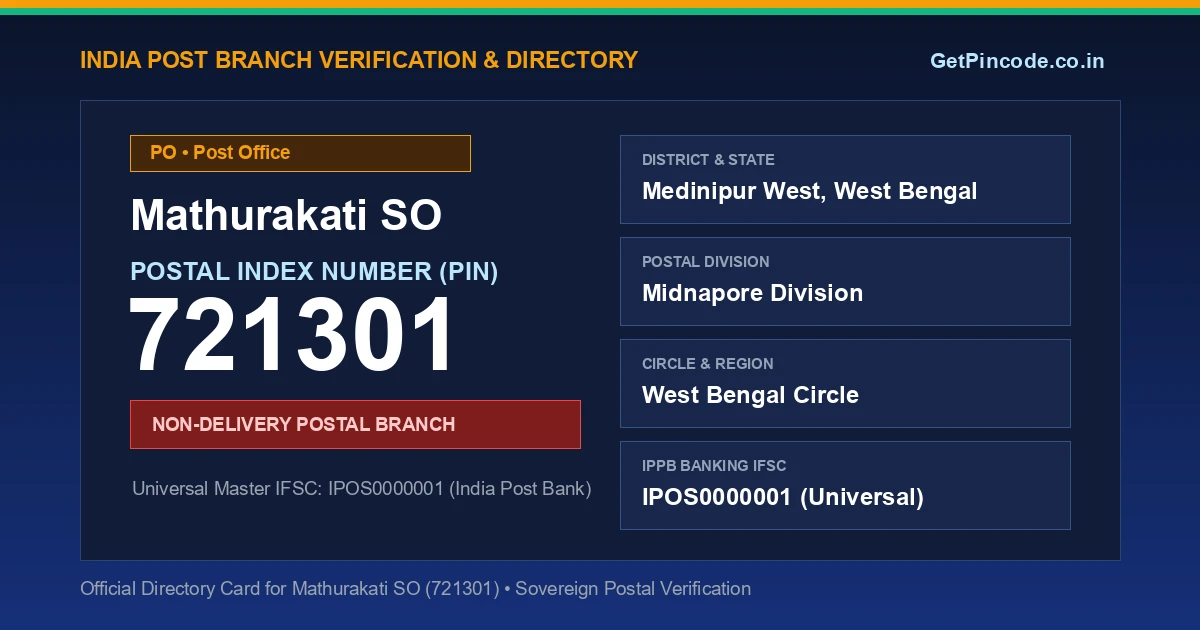Click the Postal Index Number (PIN) label
The width and height of the screenshot is (1200, 630).
(x=314, y=271)
